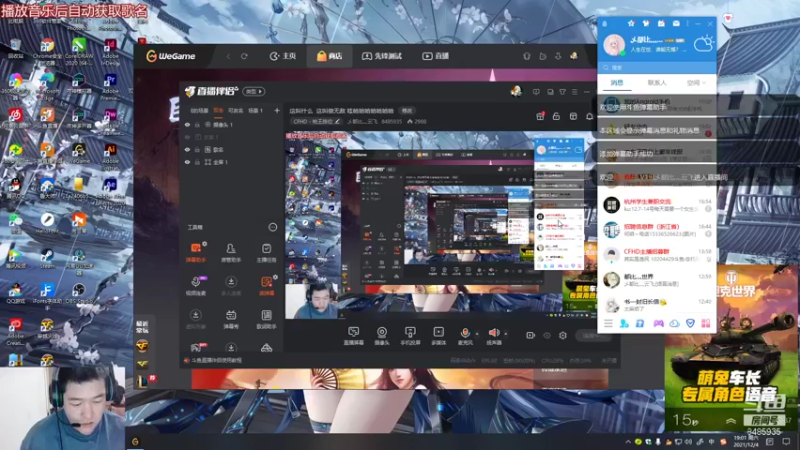Open 杭州学生兼职交流 QQ chat

[657, 205]
